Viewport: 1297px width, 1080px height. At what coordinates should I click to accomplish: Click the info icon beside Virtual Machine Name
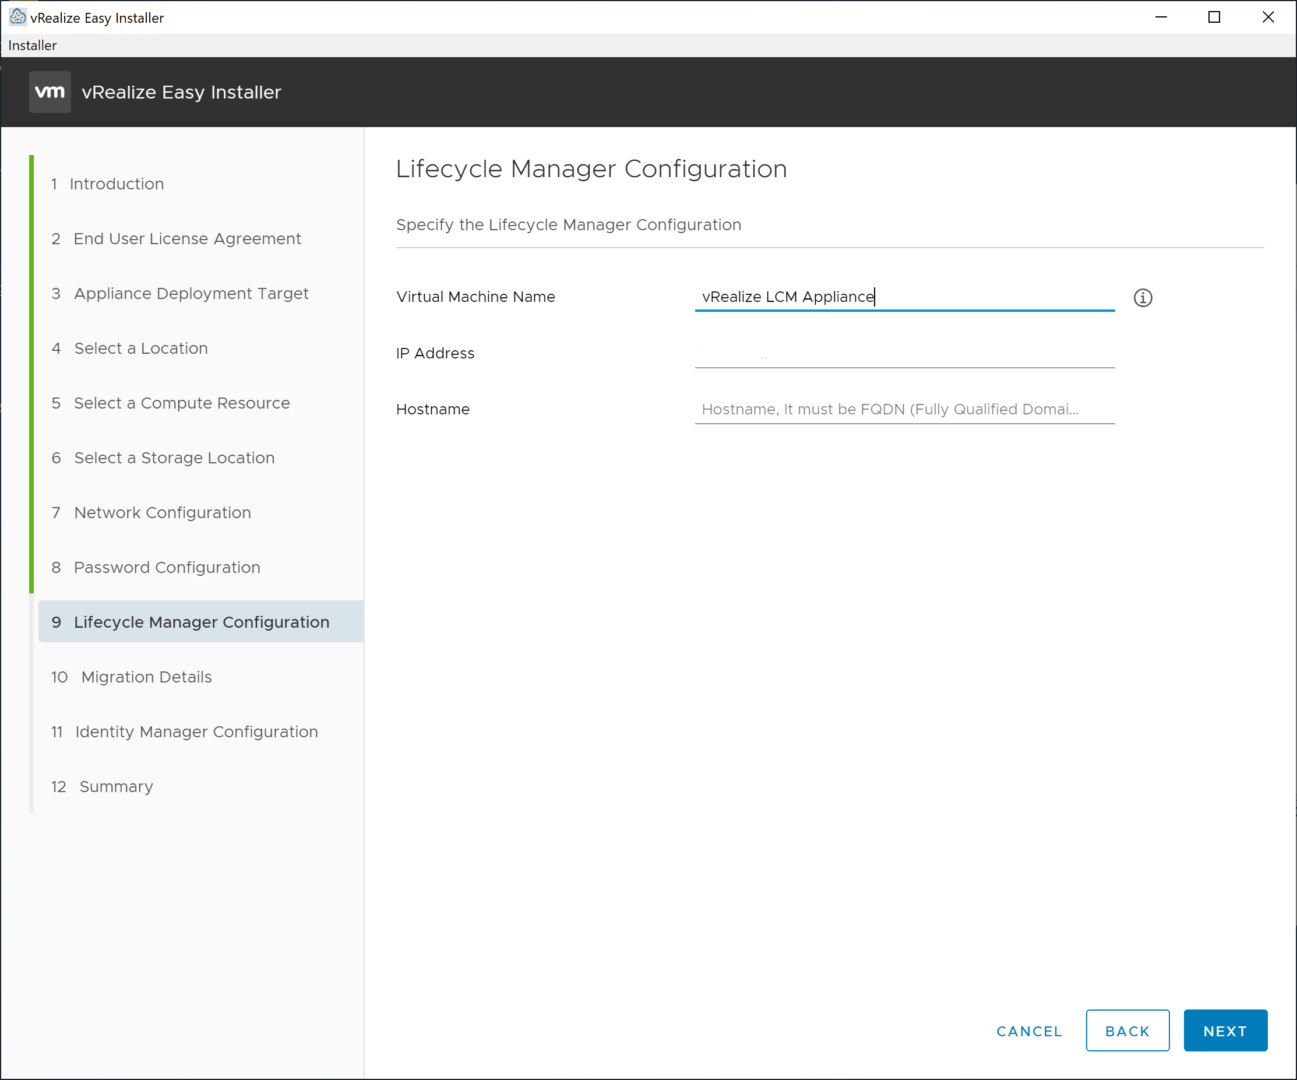click(1143, 298)
